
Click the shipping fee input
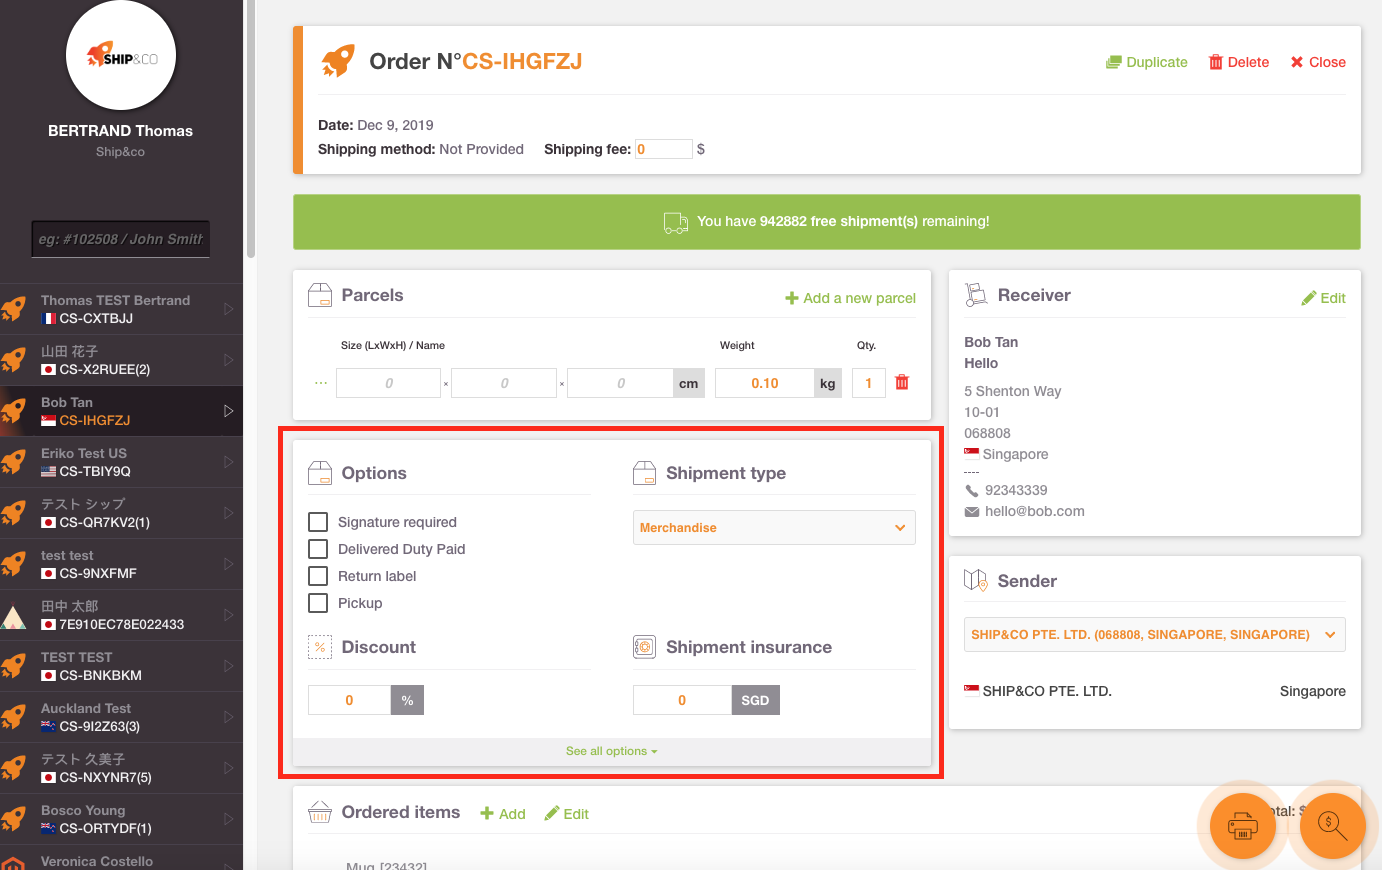click(664, 149)
